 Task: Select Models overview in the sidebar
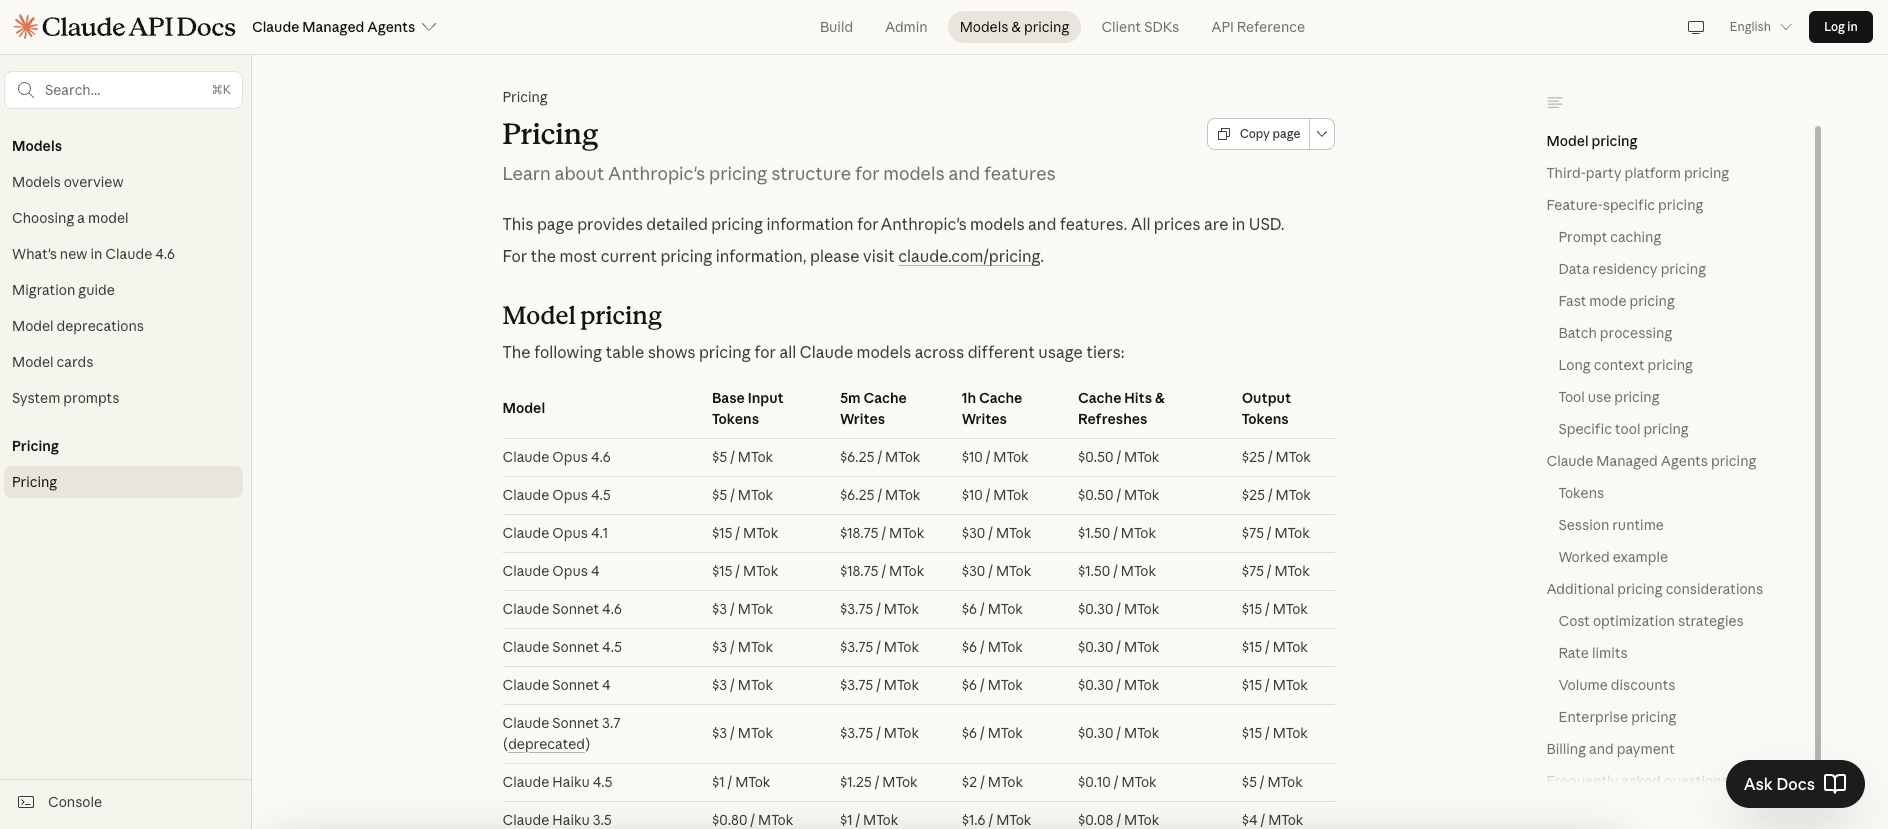click(x=68, y=182)
